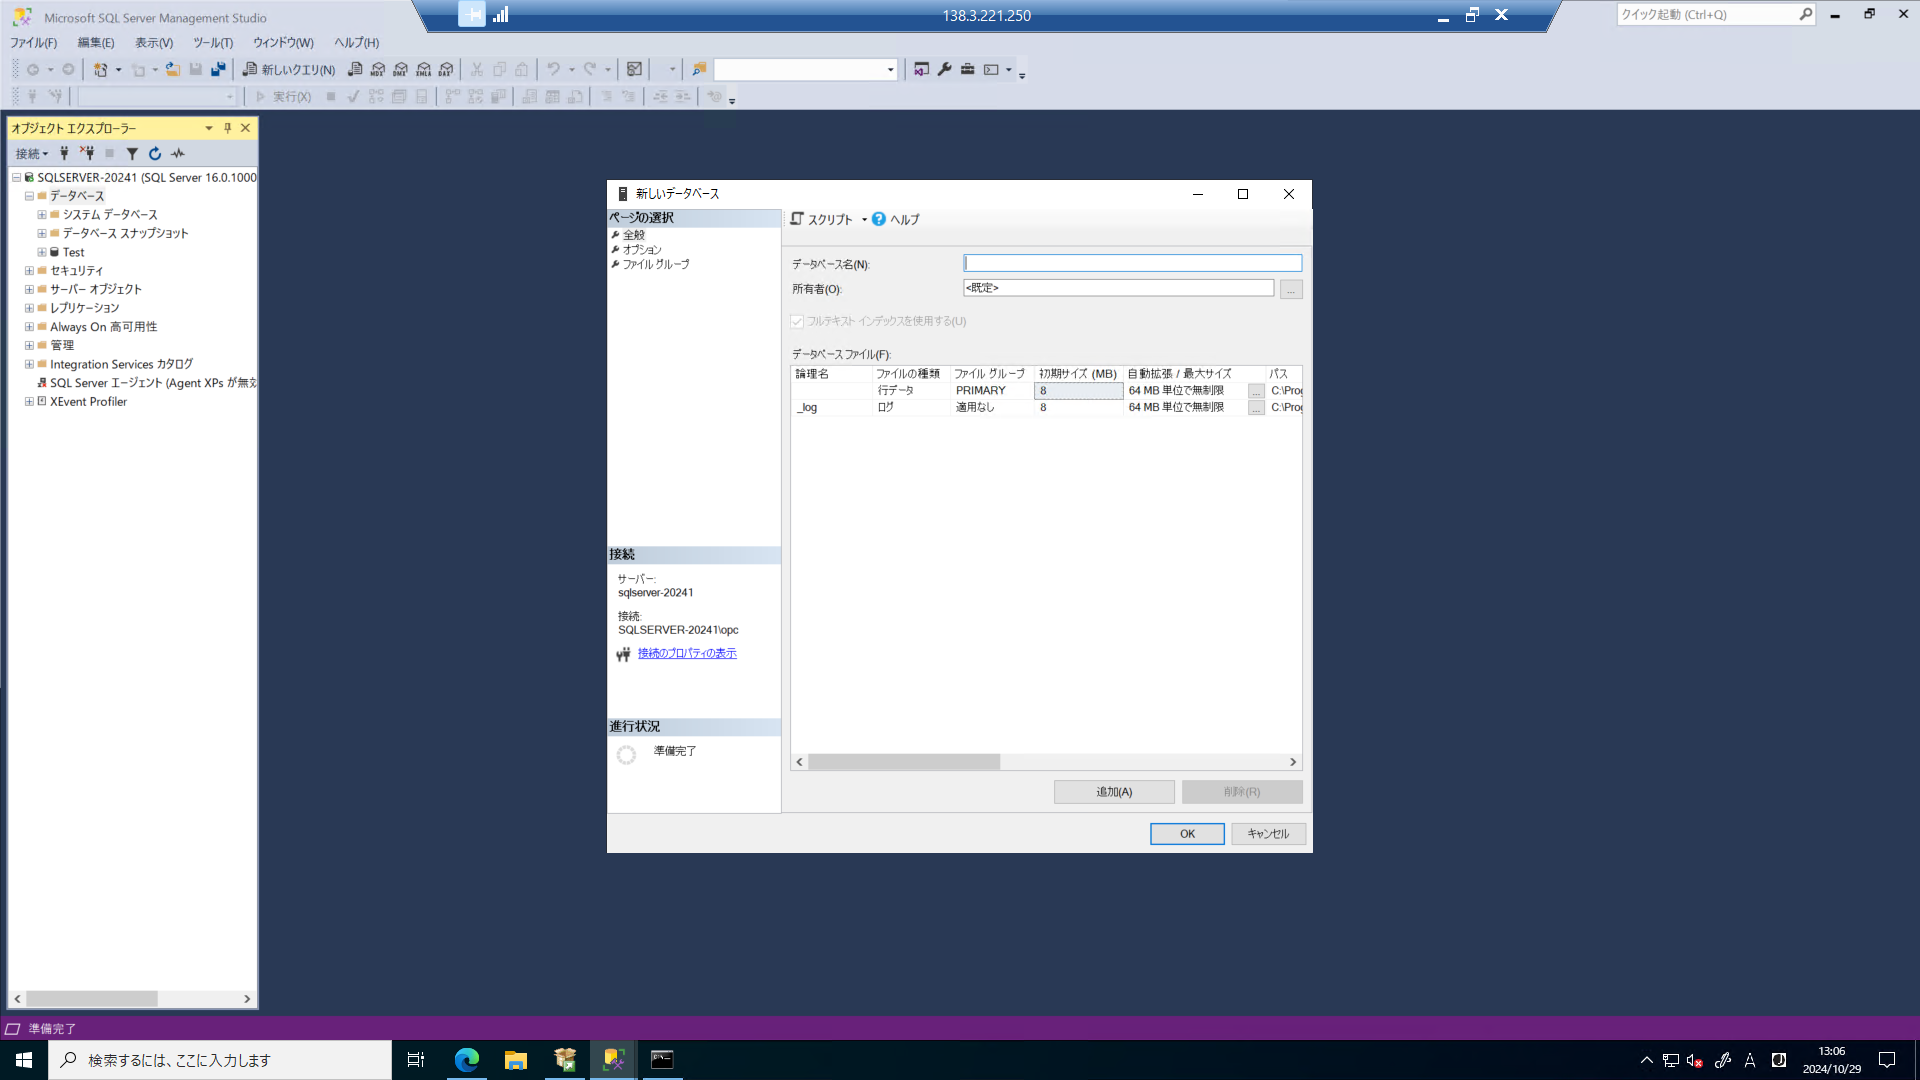Open a new query window
The image size is (1920, 1080).
click(x=290, y=69)
